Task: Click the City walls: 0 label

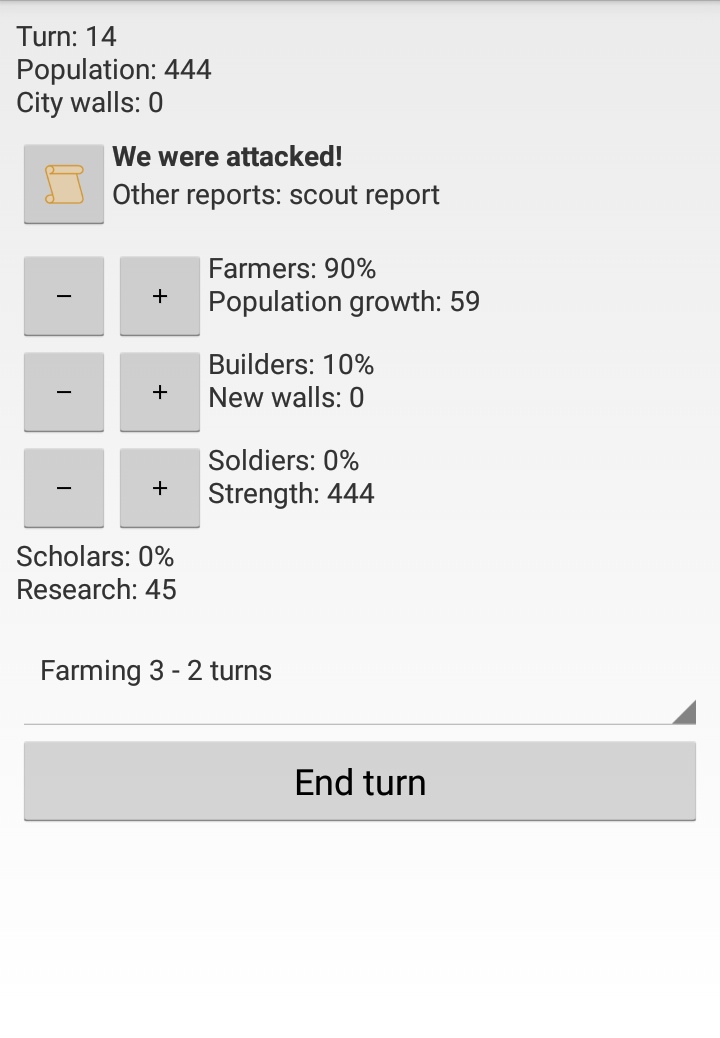Action: pos(90,103)
